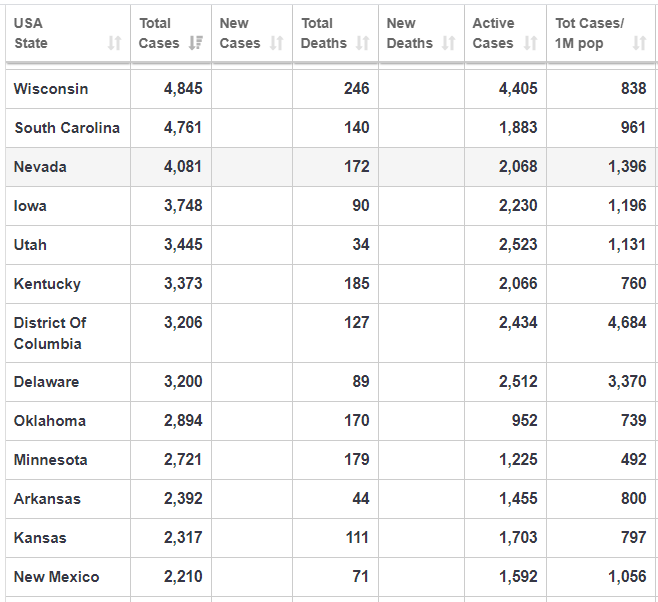Image resolution: width=658 pixels, height=602 pixels.
Task: Select the Wisconsin state name cell
Action: coord(51,89)
